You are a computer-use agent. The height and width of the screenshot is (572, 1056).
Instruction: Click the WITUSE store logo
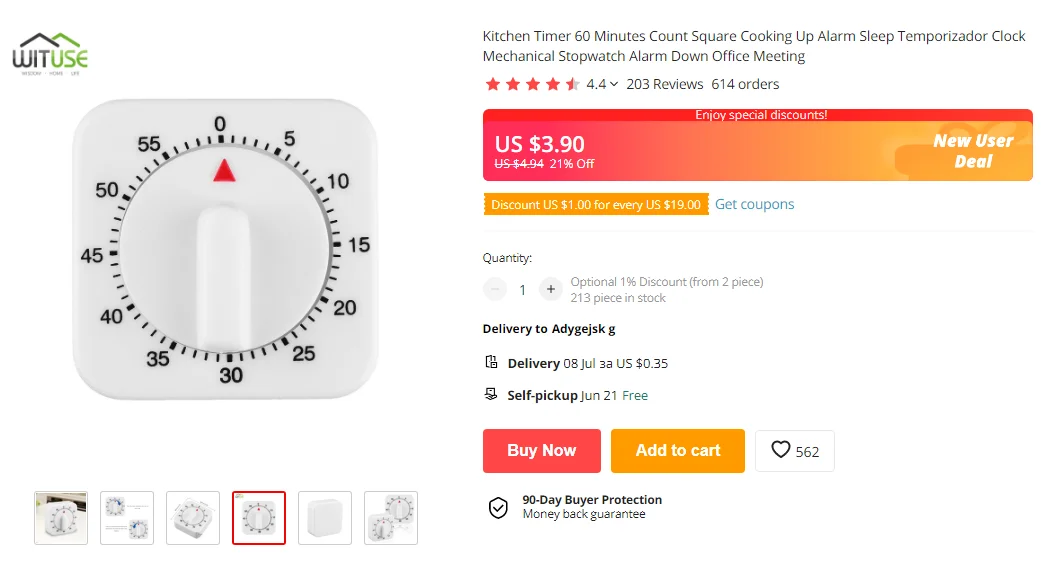pyautogui.click(x=50, y=54)
